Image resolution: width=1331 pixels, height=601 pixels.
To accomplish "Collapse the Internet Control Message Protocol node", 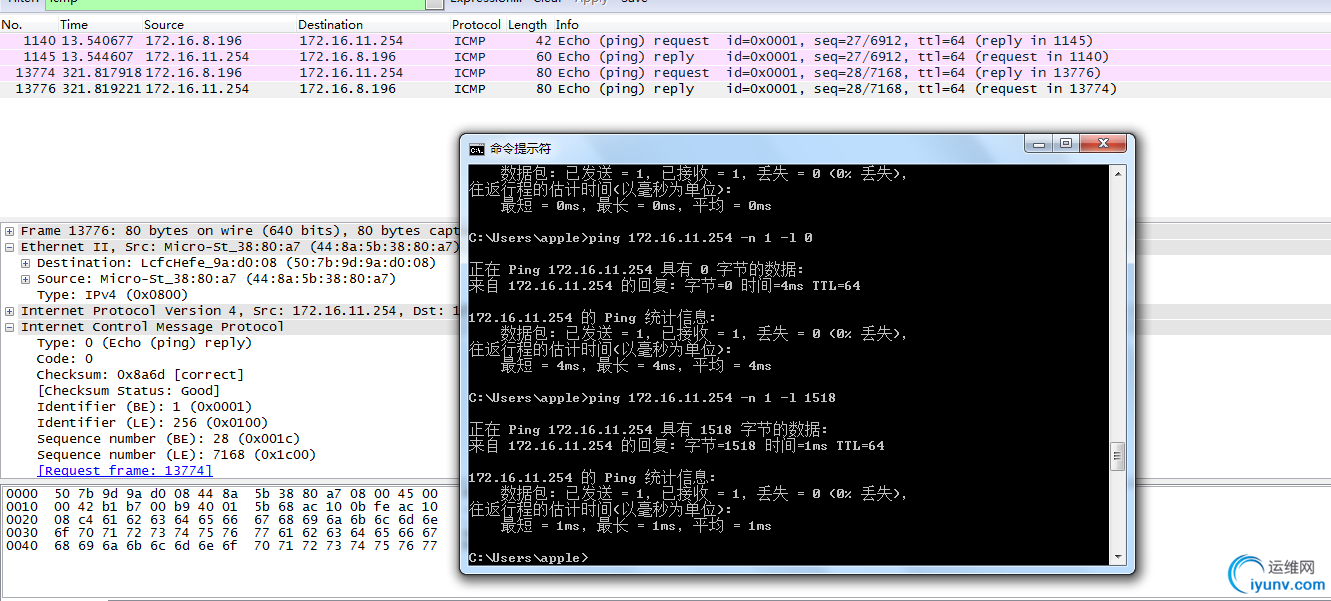I will point(10,327).
